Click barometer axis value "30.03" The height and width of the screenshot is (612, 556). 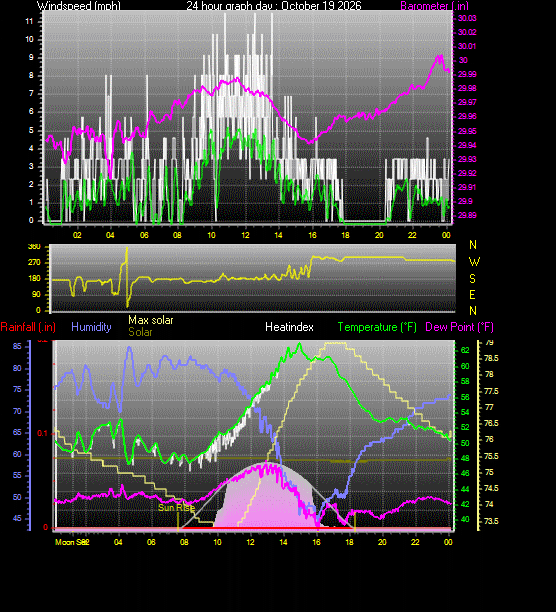coord(467,18)
